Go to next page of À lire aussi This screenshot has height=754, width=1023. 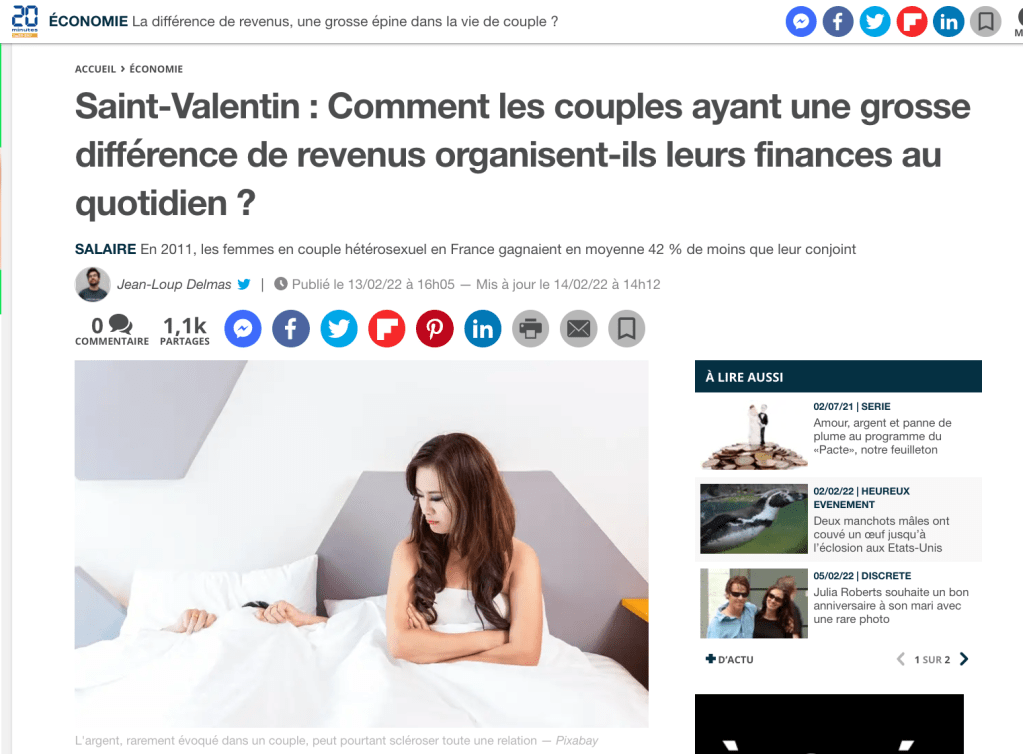(964, 659)
